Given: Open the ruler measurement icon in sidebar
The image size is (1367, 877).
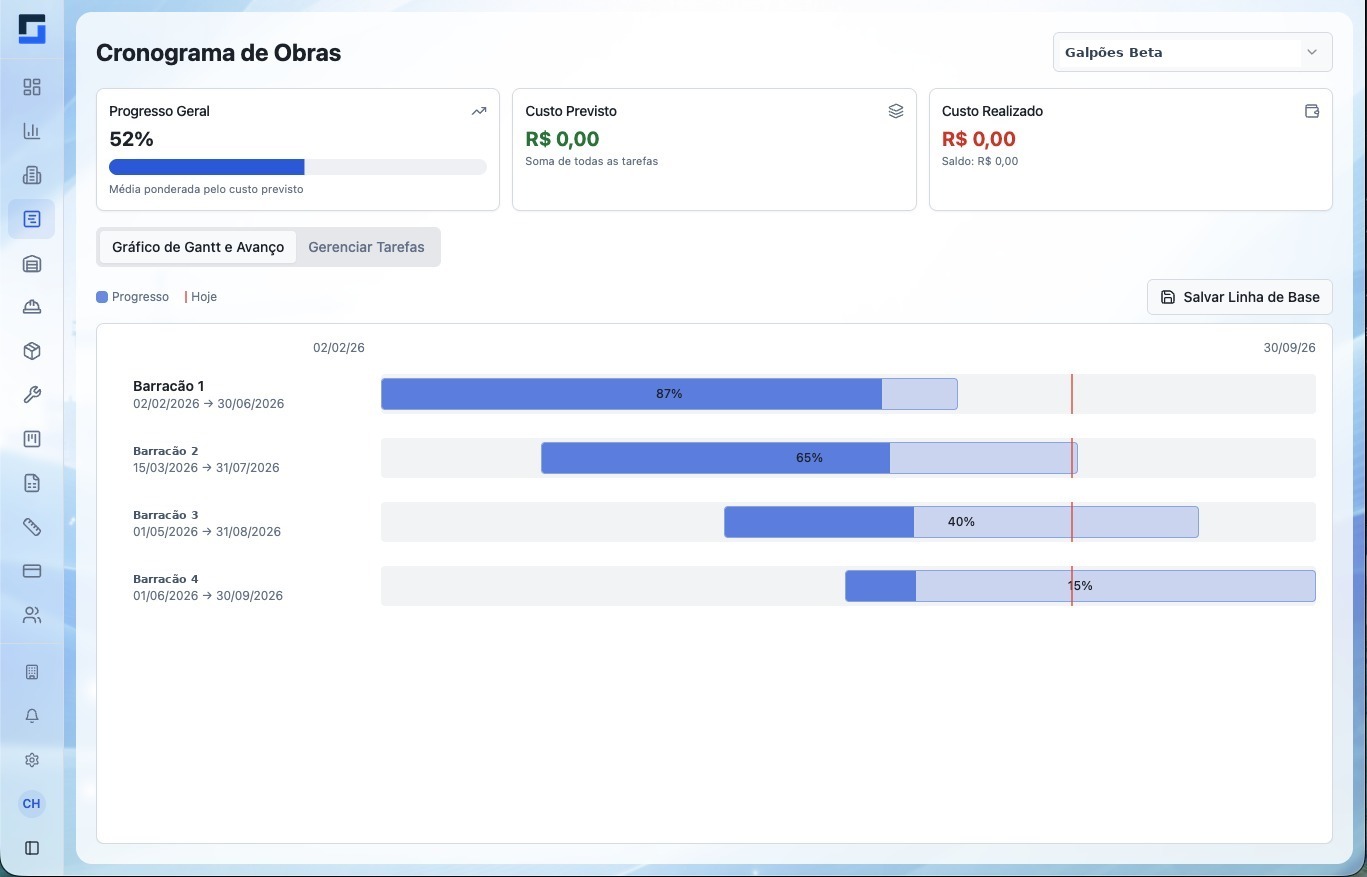Looking at the screenshot, I should point(32,527).
